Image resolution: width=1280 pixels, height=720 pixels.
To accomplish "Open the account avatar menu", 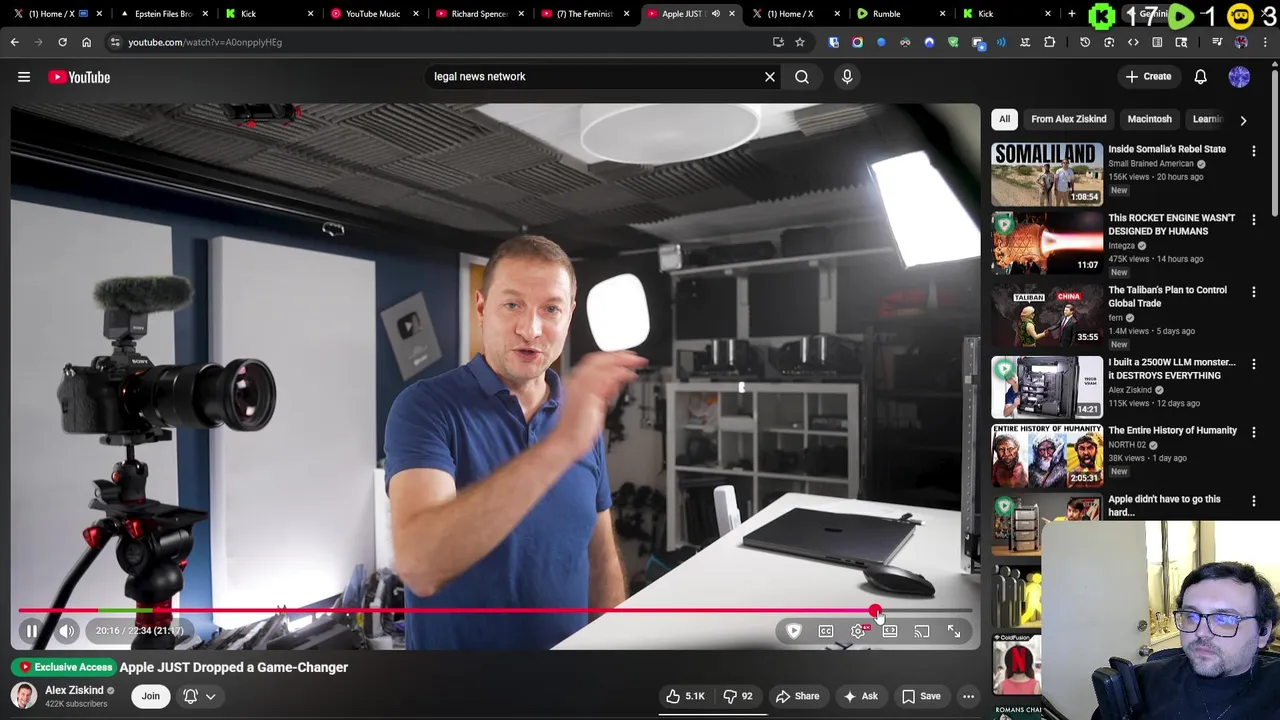I will [1239, 77].
